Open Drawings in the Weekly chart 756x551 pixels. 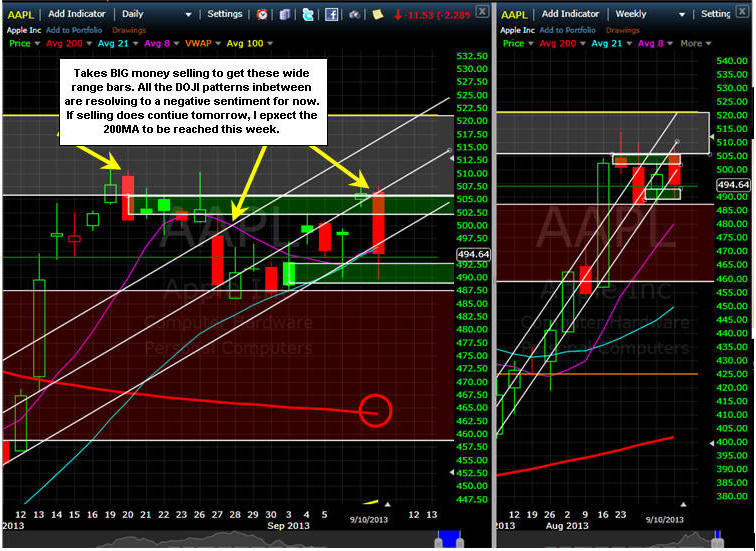[622, 30]
